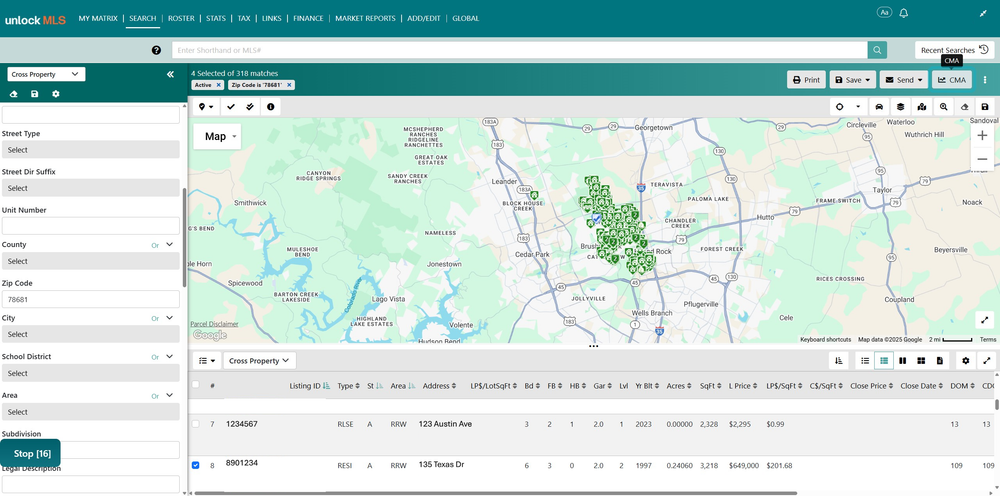
Task: Click the notification bell icon
Action: click(903, 13)
